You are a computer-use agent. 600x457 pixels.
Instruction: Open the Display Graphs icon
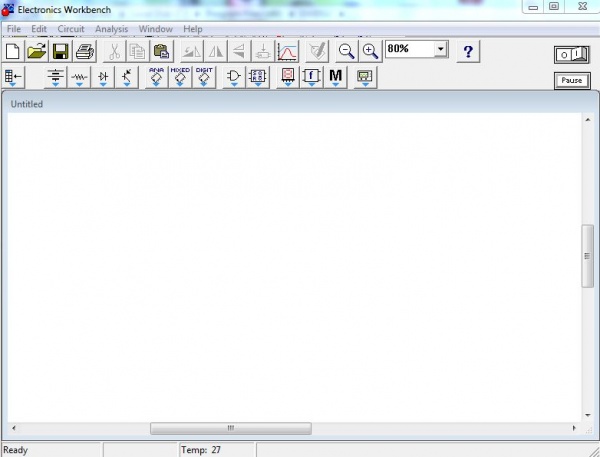tap(287, 51)
